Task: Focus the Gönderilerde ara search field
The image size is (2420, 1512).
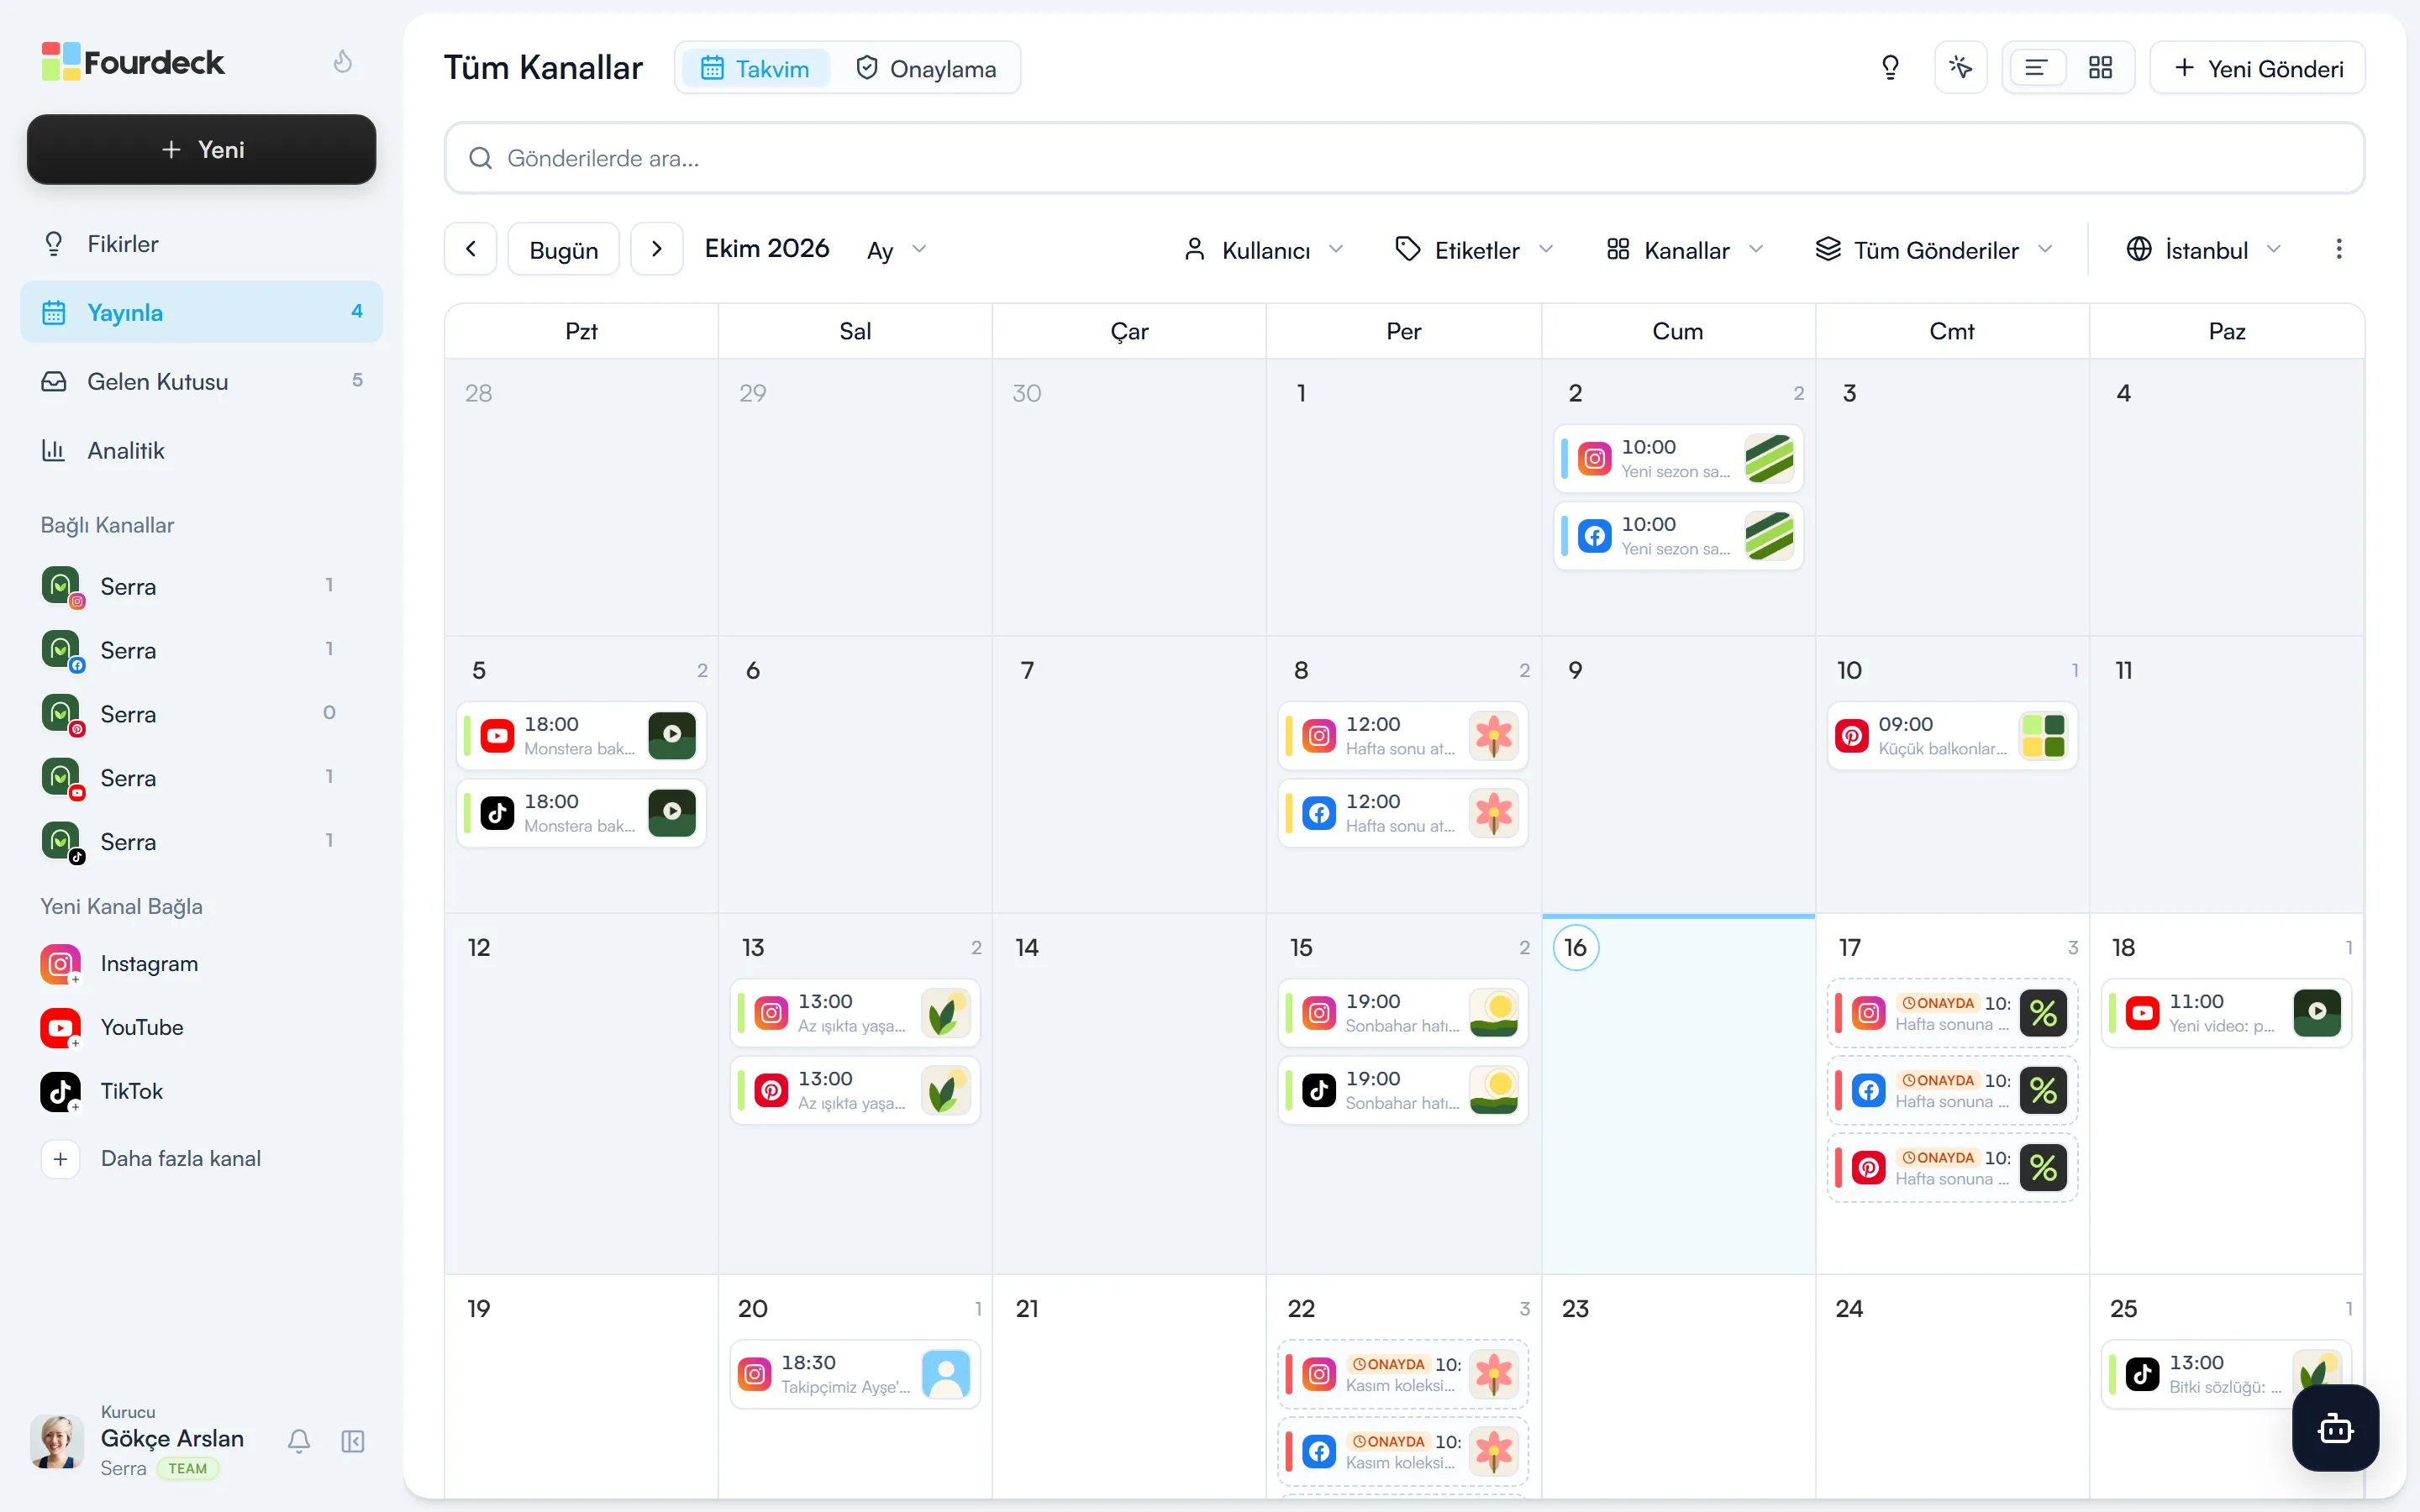Action: [1404, 158]
